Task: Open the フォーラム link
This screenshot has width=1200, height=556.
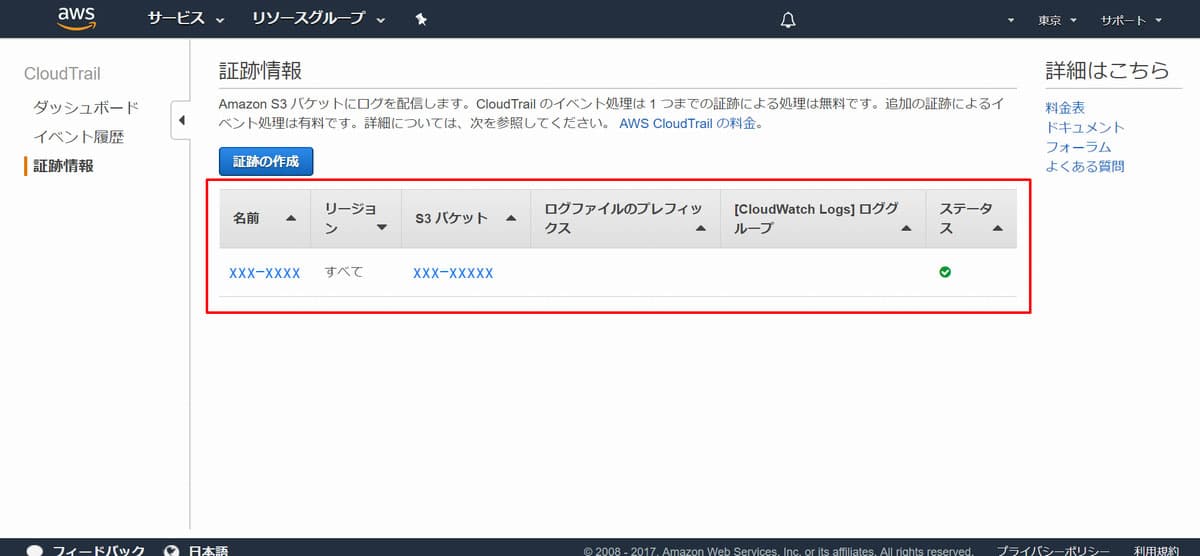Action: (1078, 147)
